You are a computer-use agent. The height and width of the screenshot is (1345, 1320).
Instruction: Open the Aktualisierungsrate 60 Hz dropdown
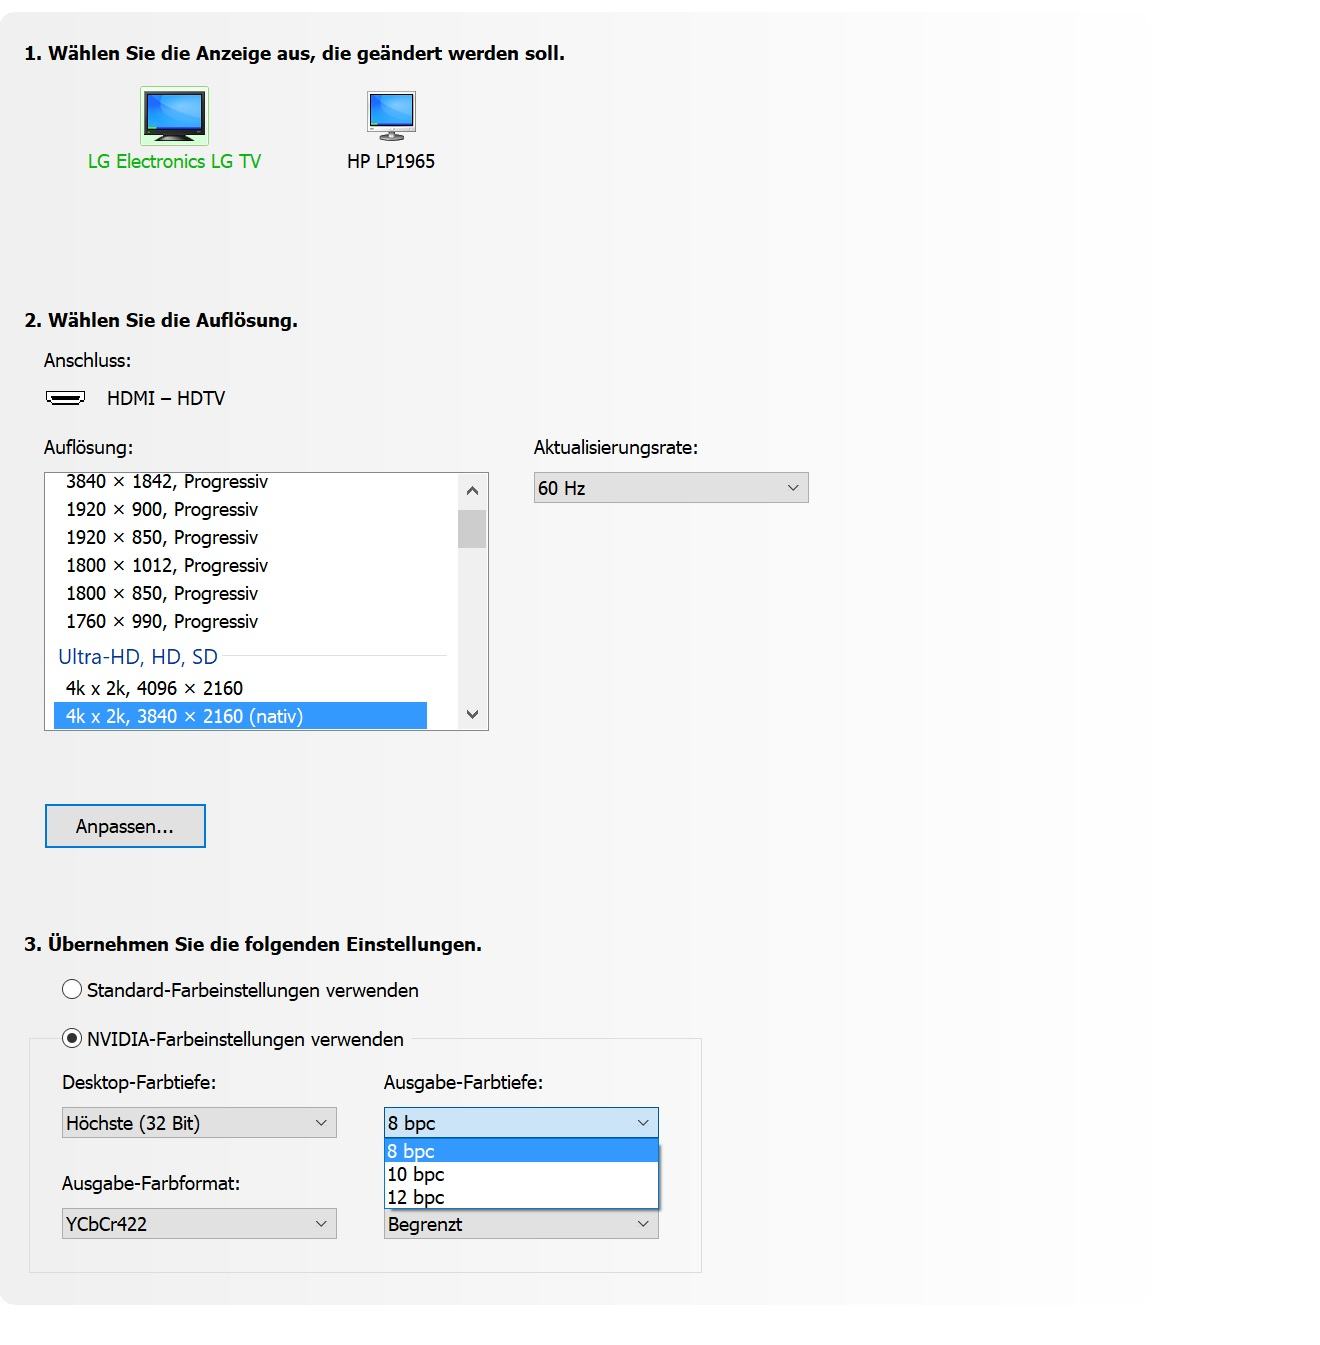671,488
